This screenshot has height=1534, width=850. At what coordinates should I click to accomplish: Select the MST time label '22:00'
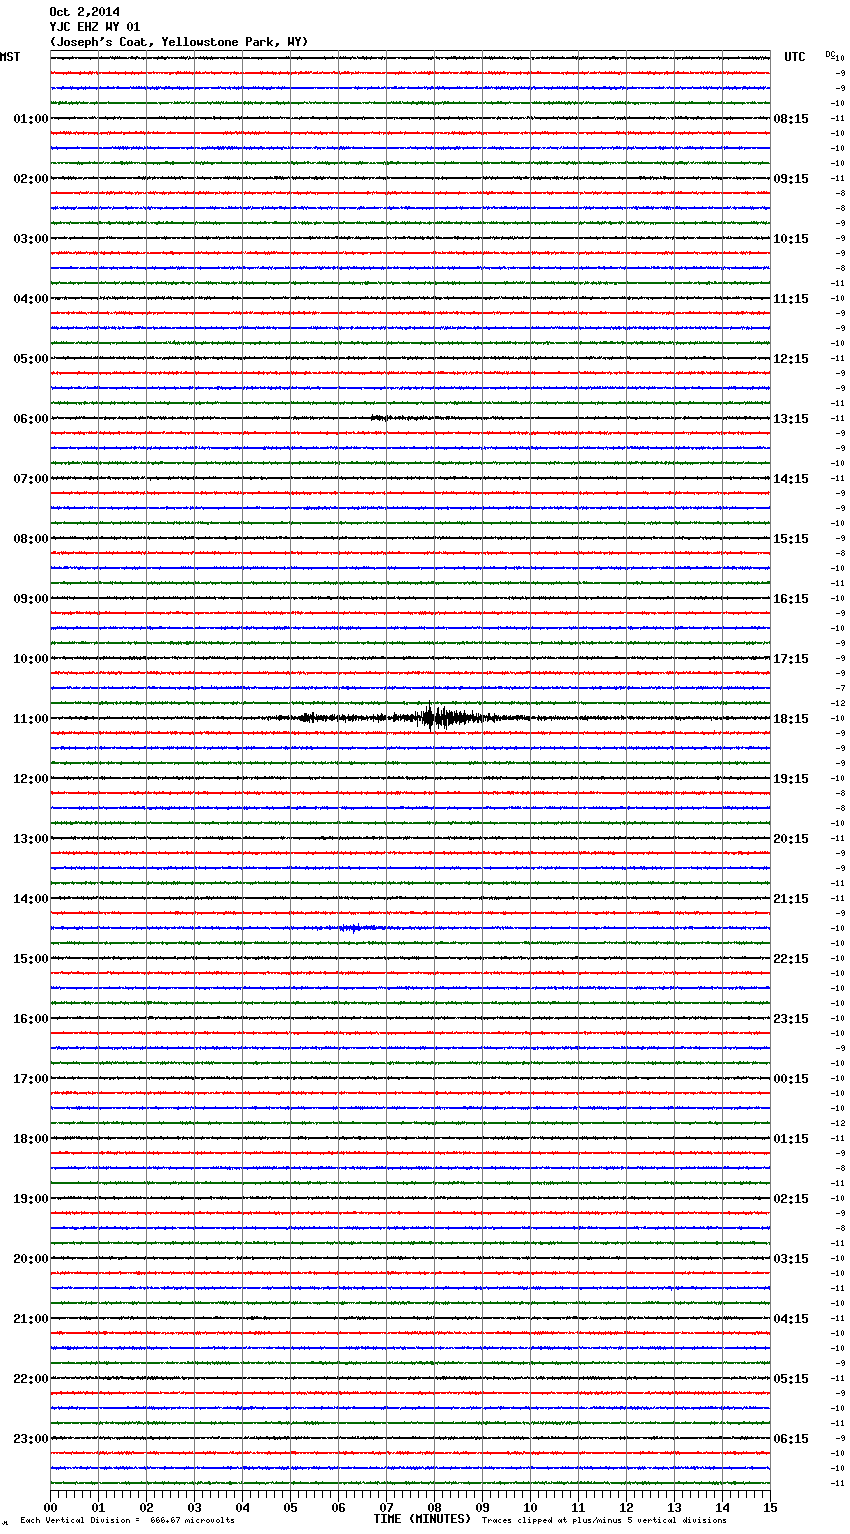point(30,1379)
